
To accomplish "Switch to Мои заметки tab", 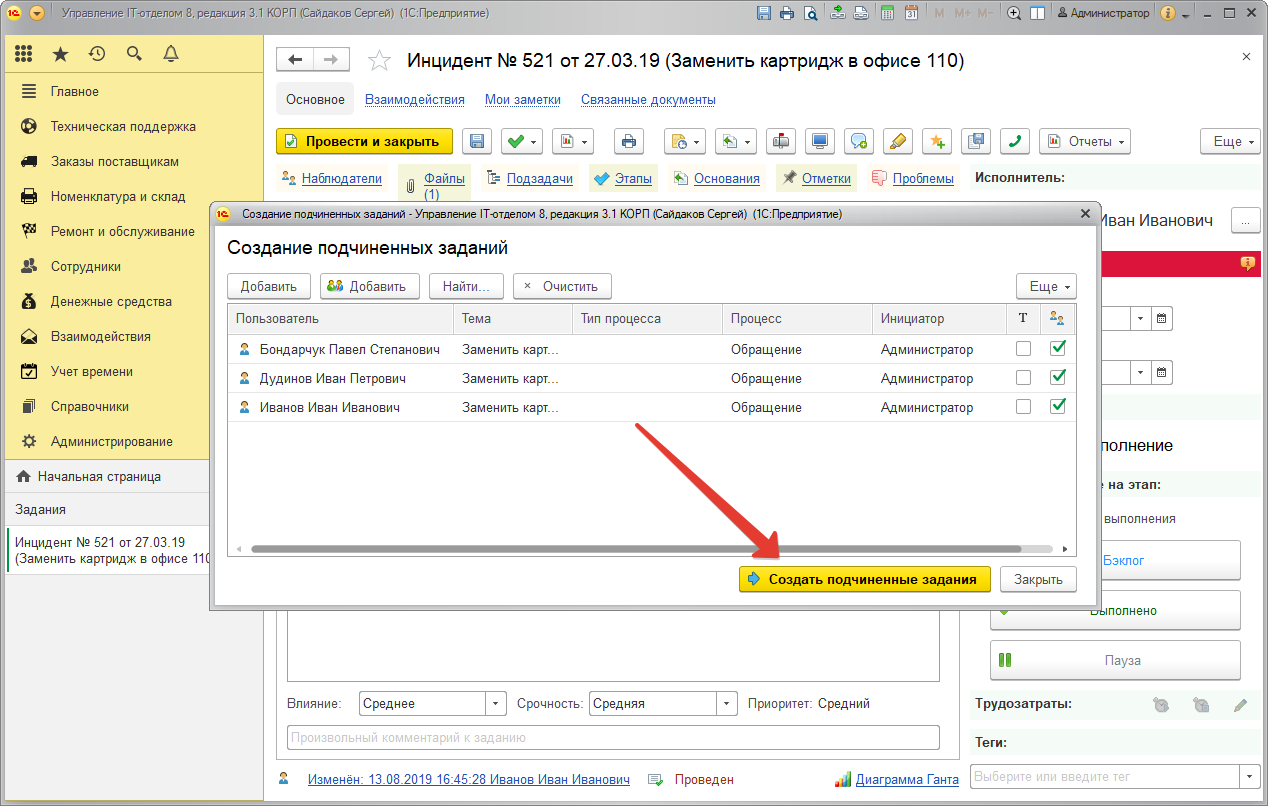I will tap(523, 99).
